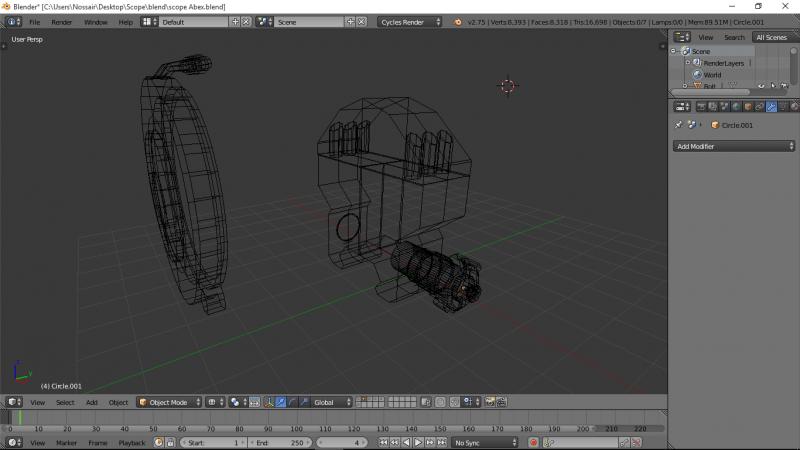Open the Cycles Render engine dropdown
The width and height of the screenshot is (800, 450).
point(410,22)
